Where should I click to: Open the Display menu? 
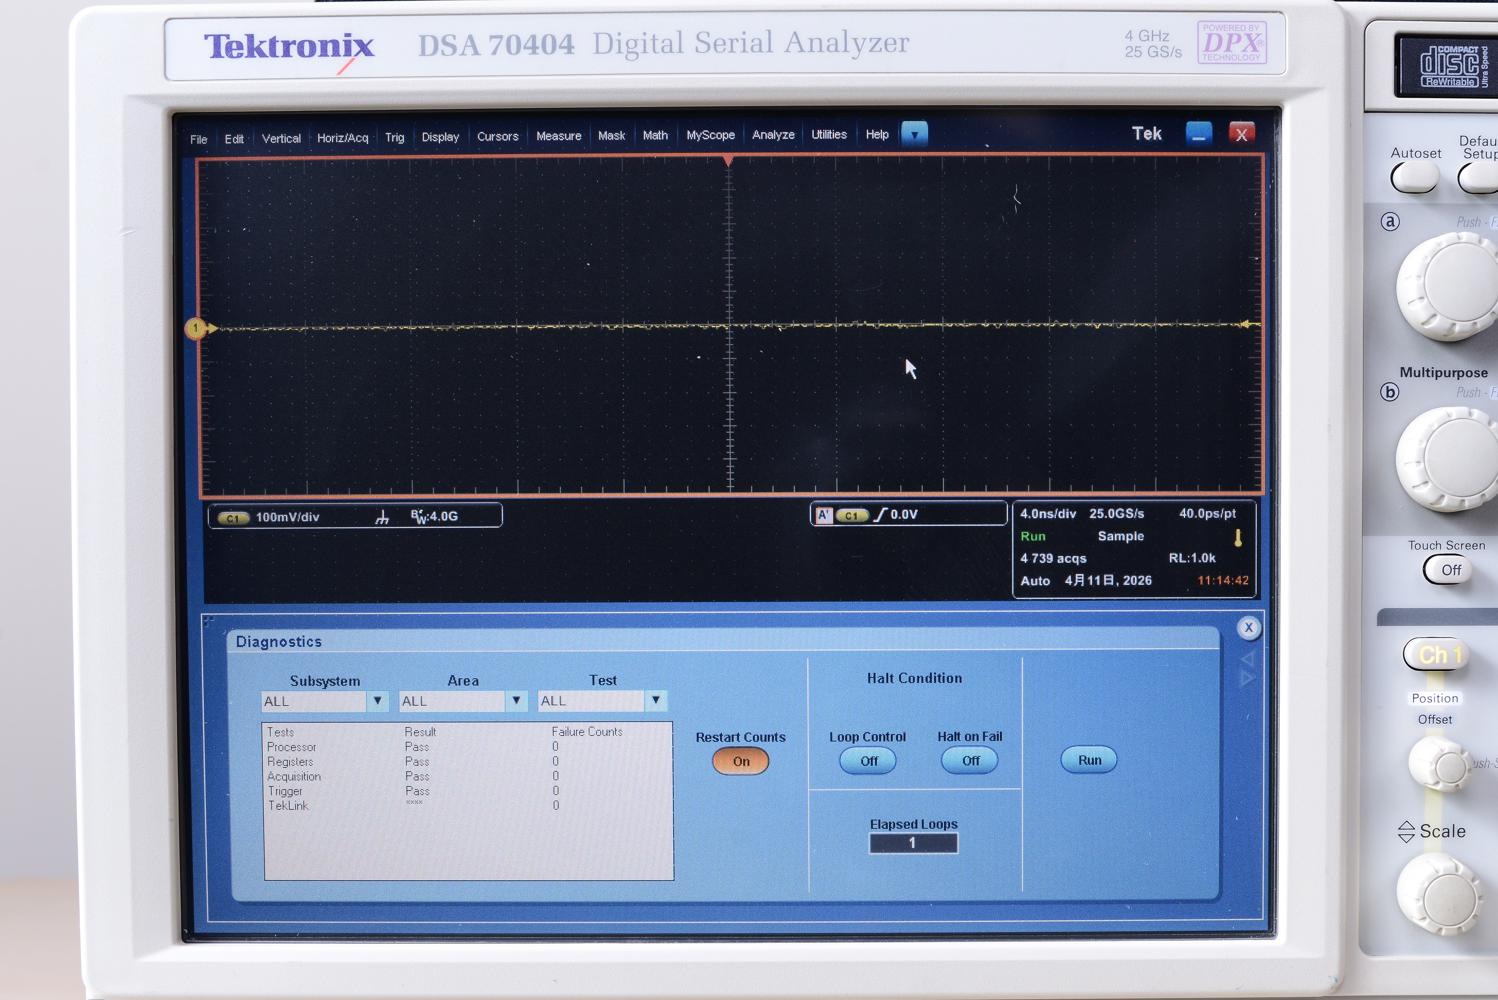pyautogui.click(x=440, y=137)
